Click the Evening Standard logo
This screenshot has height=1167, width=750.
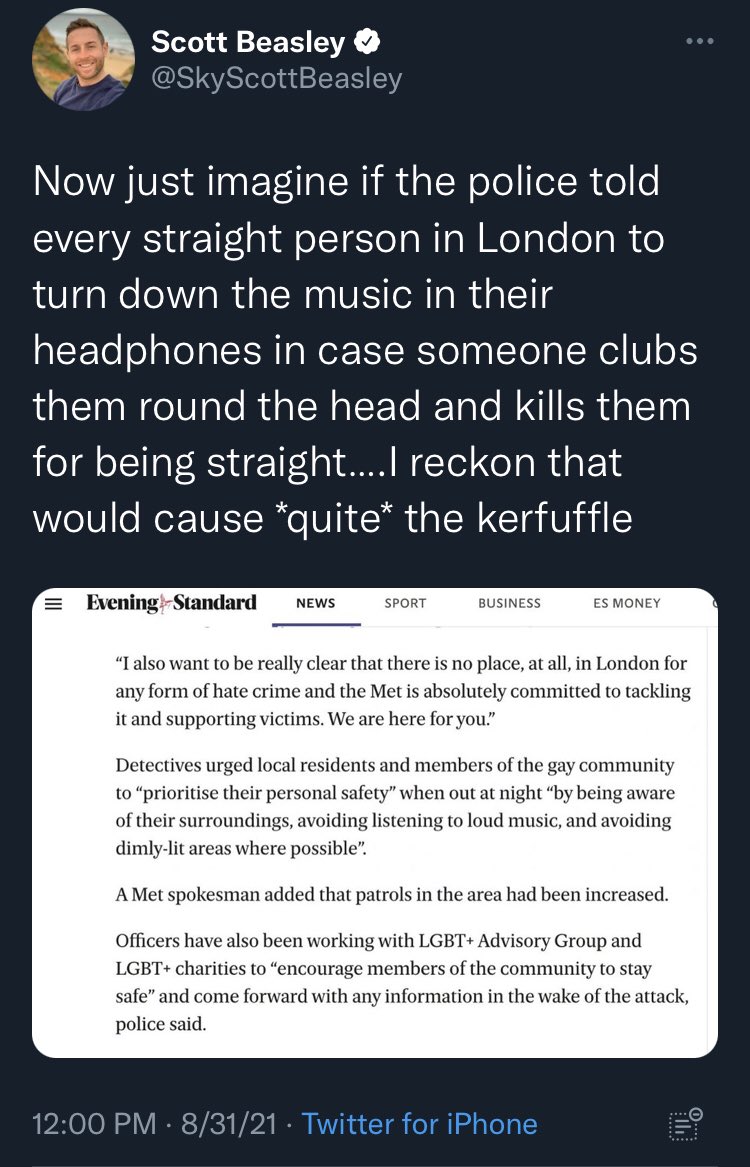[171, 603]
